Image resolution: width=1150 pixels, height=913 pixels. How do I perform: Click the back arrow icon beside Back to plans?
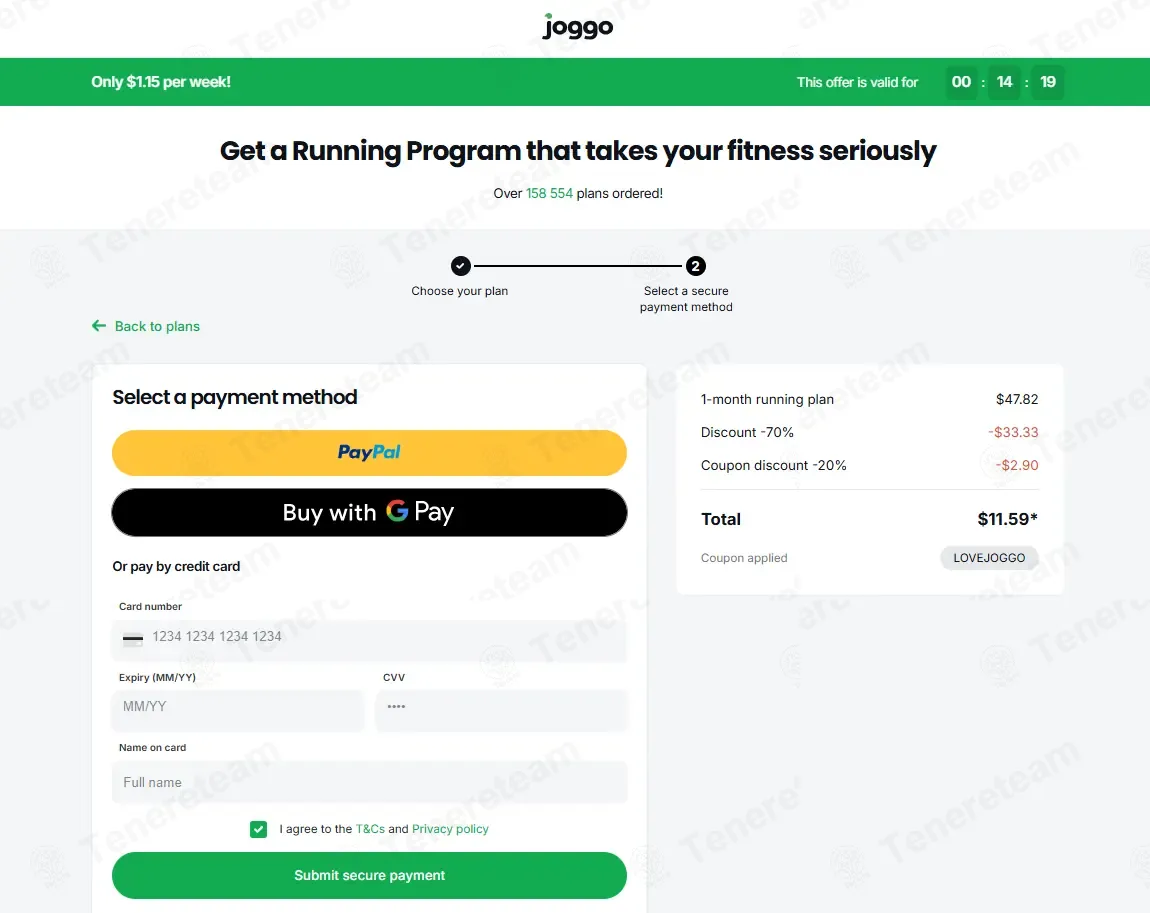pos(99,326)
